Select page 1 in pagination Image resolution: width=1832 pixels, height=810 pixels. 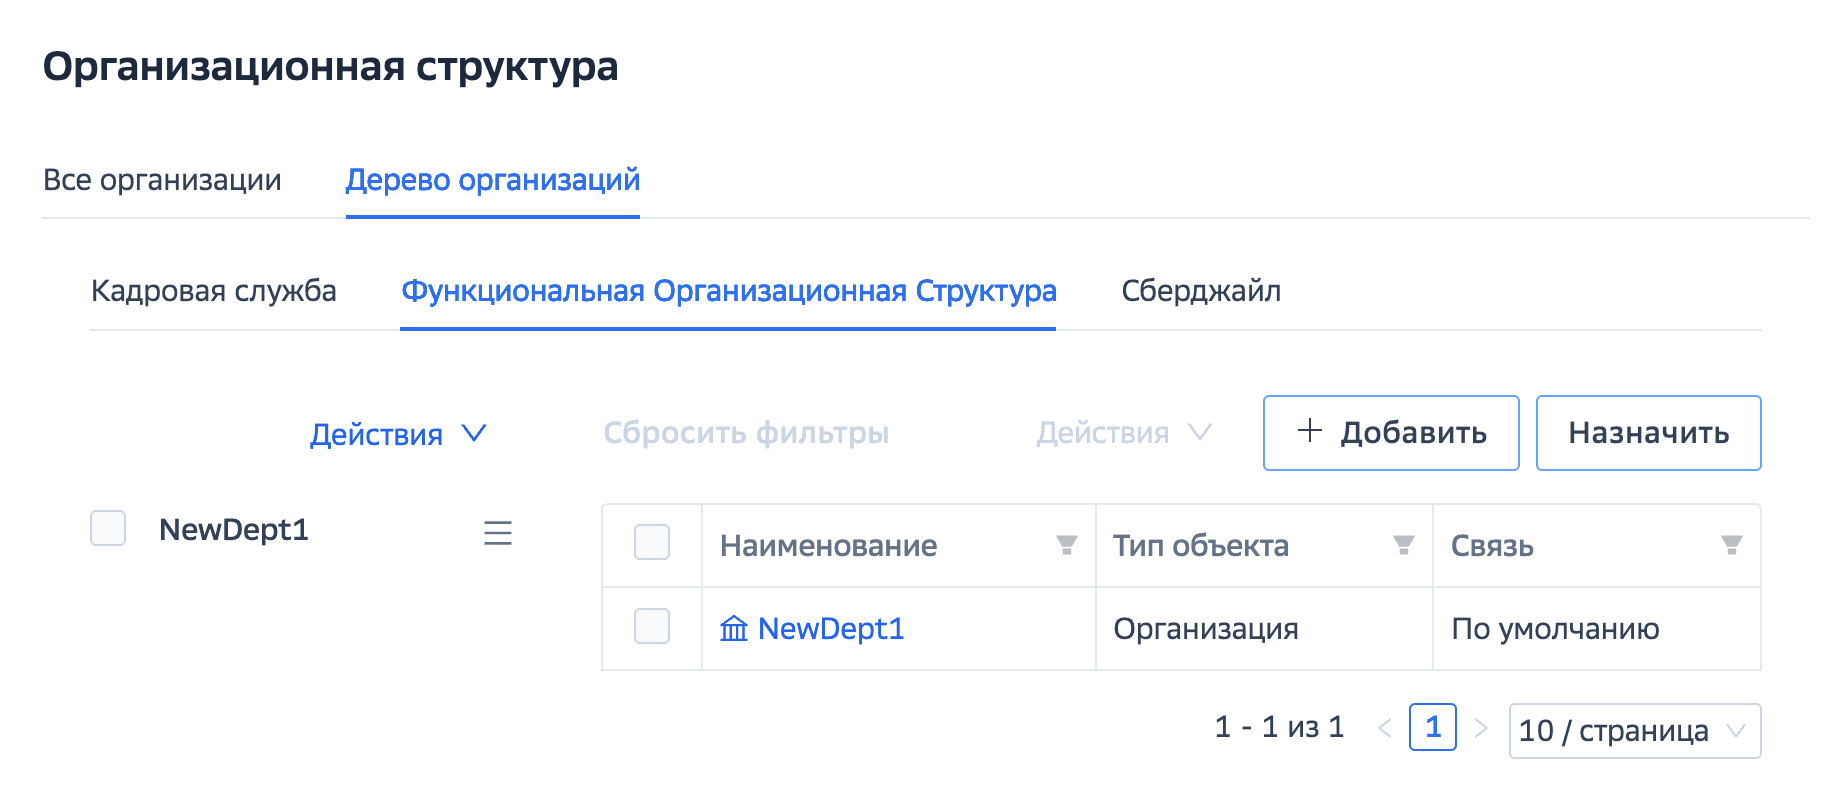pyautogui.click(x=1432, y=728)
